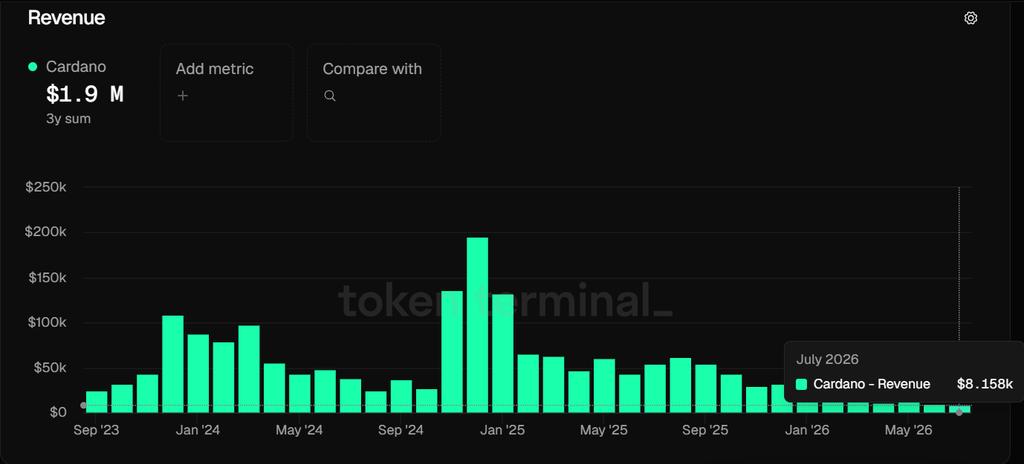
Task: Click the $150k y-axis label
Action: click(46, 278)
